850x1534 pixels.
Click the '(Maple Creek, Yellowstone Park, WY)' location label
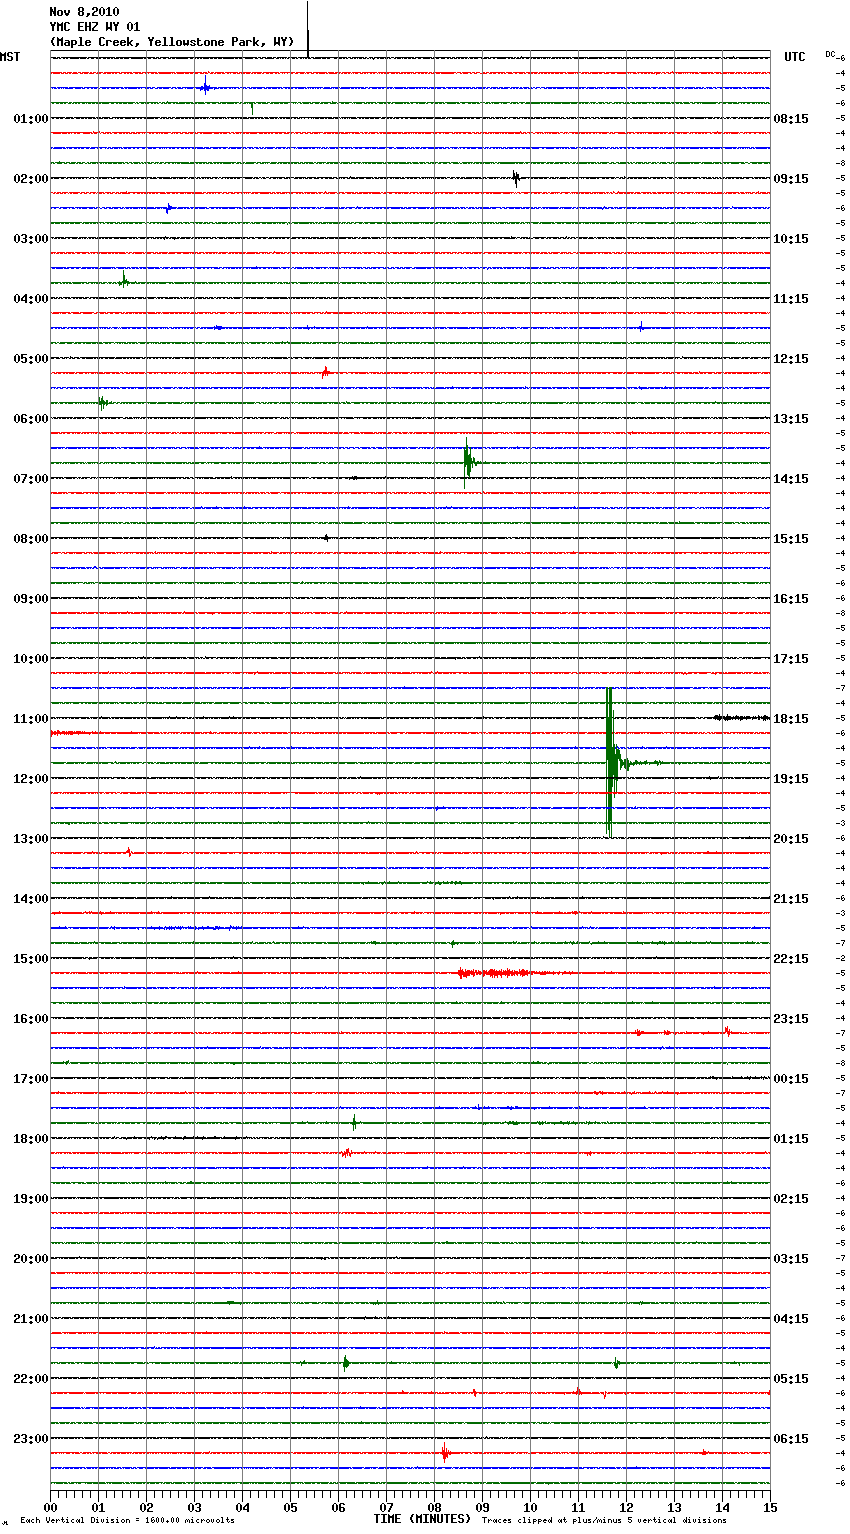click(172, 42)
